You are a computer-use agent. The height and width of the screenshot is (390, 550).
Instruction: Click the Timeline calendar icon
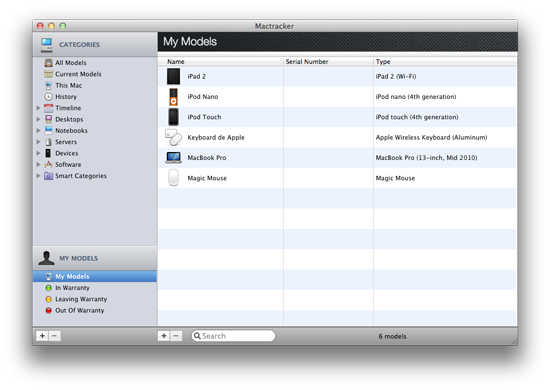(48, 108)
